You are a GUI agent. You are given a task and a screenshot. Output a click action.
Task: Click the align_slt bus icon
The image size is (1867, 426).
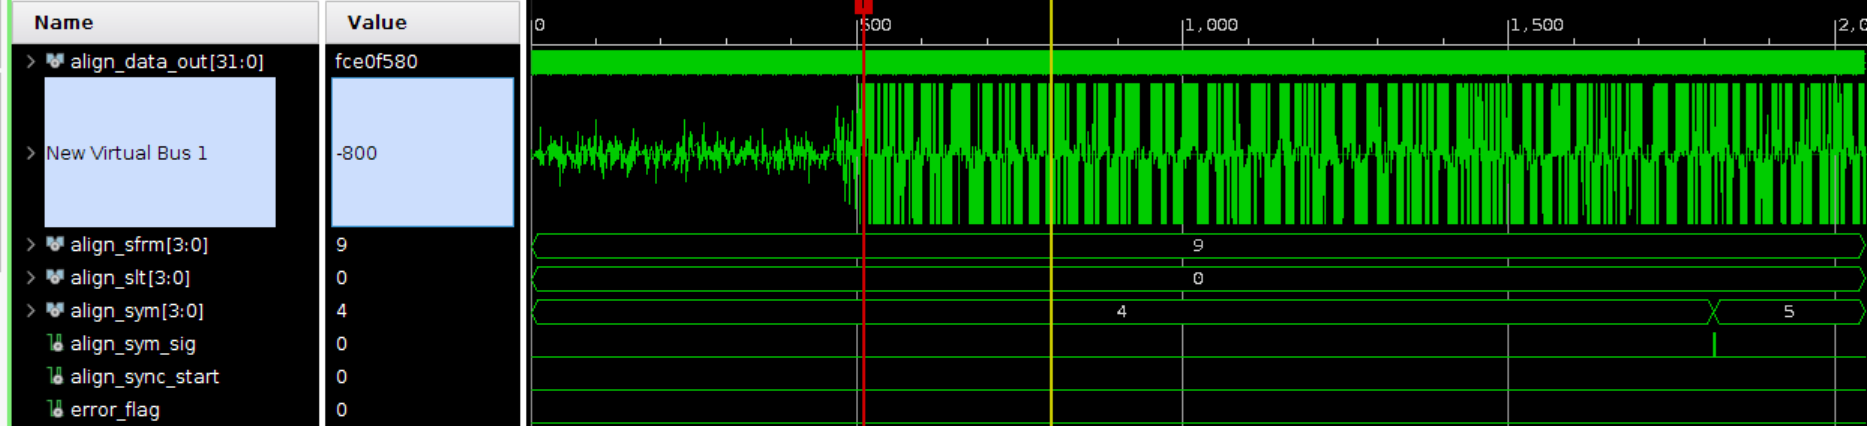click(55, 277)
